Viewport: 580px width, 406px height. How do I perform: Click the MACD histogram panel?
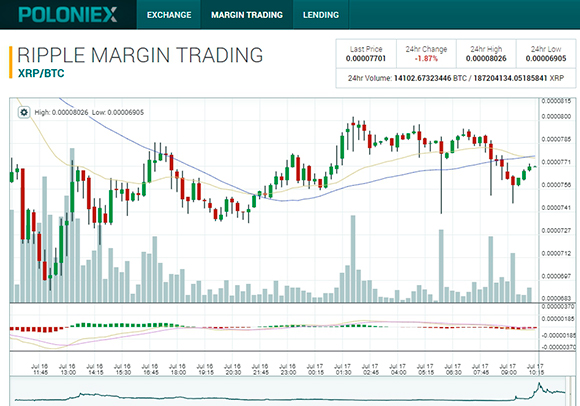point(274,327)
